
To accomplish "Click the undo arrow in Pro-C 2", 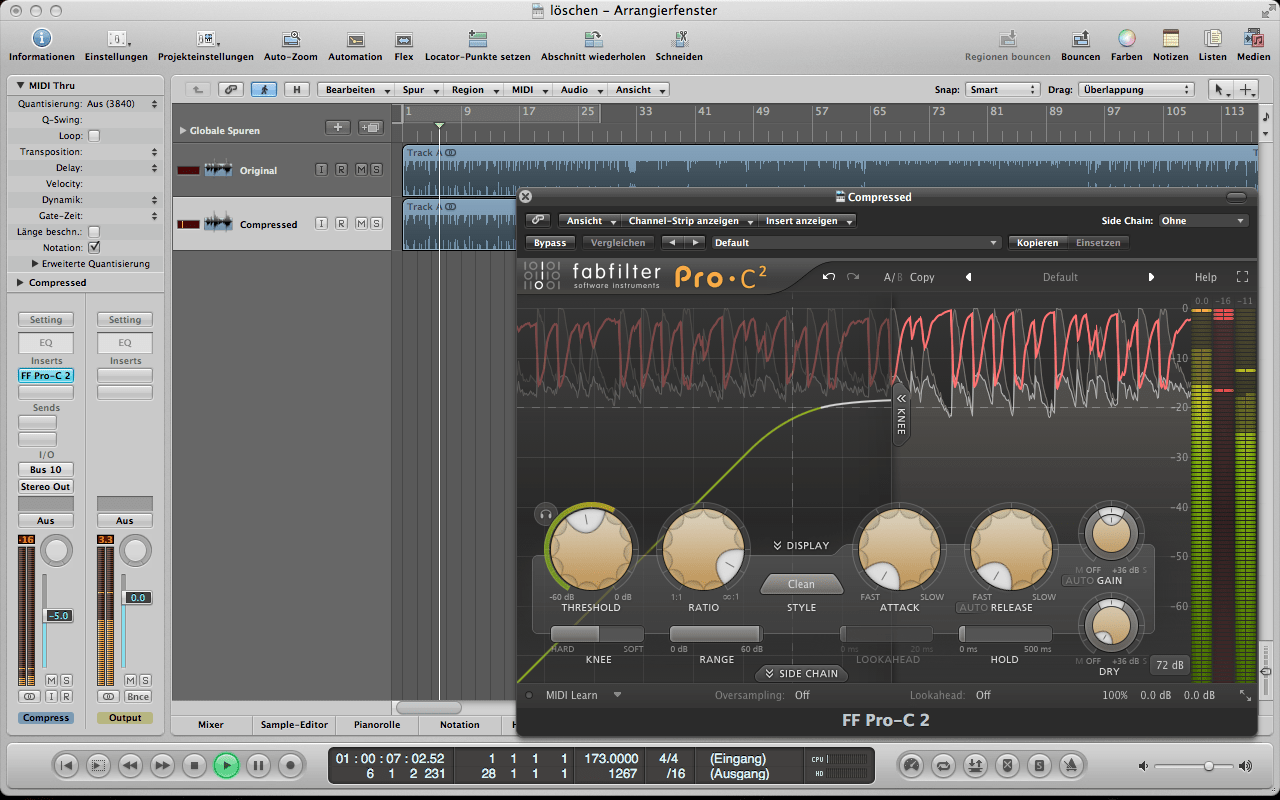I will pos(828,277).
